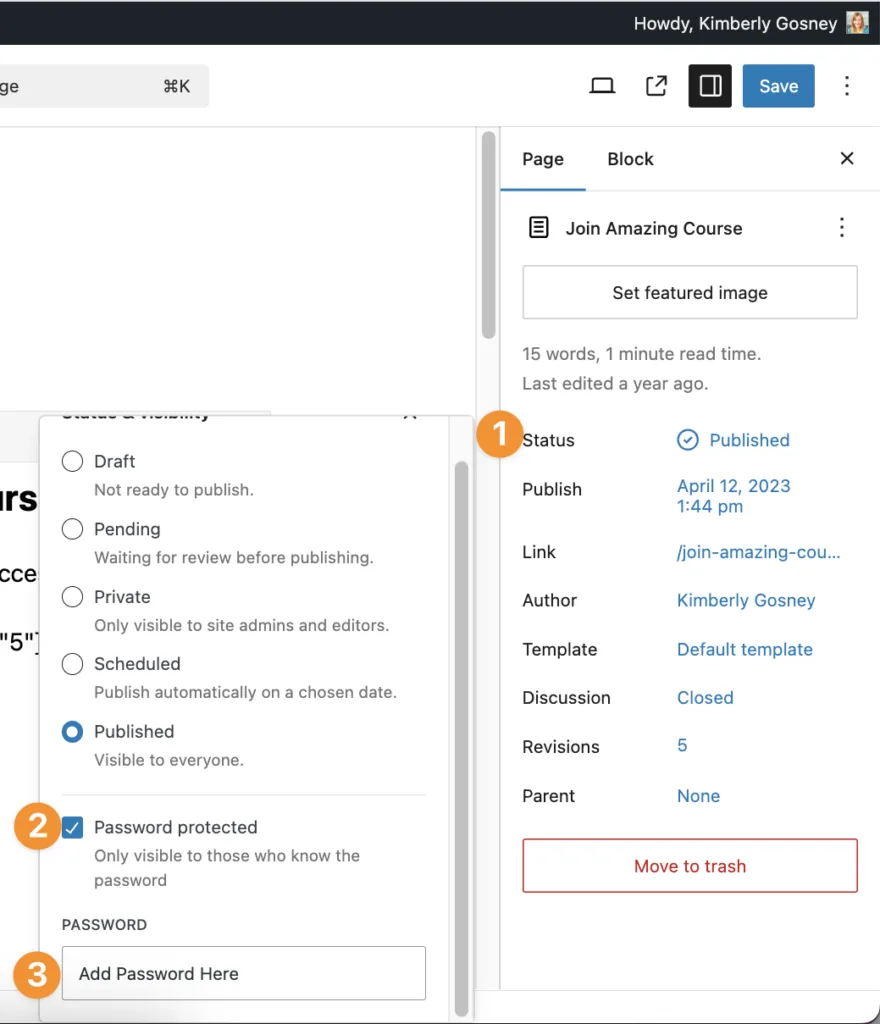Click into the Password input field
Screen dimensions: 880x1024
point(243,973)
